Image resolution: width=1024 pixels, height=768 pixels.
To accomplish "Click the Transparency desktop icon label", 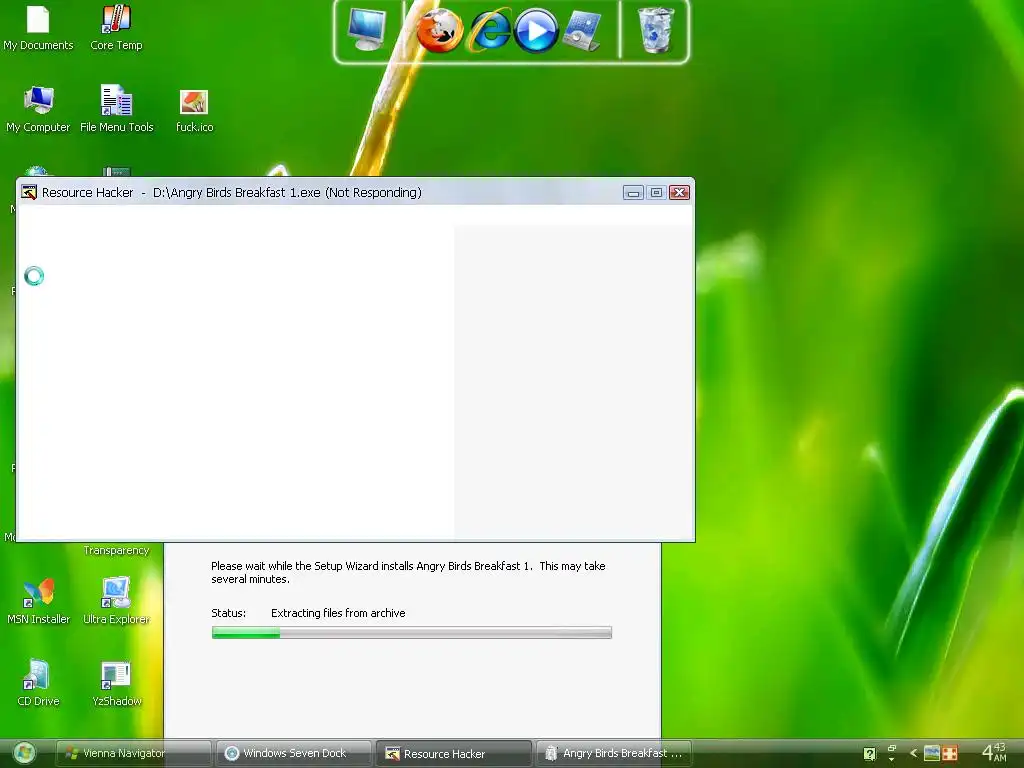I will point(116,550).
